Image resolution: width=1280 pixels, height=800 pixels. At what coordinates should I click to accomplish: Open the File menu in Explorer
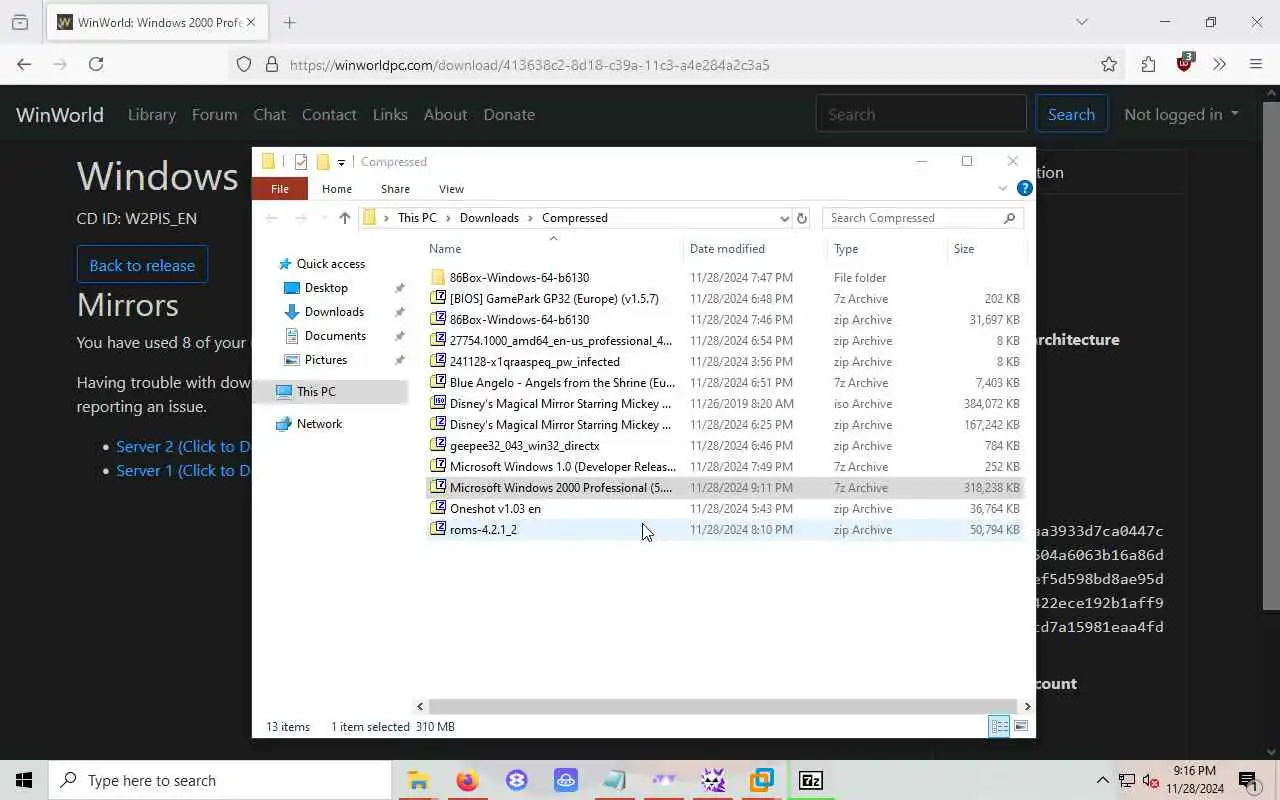click(280, 189)
